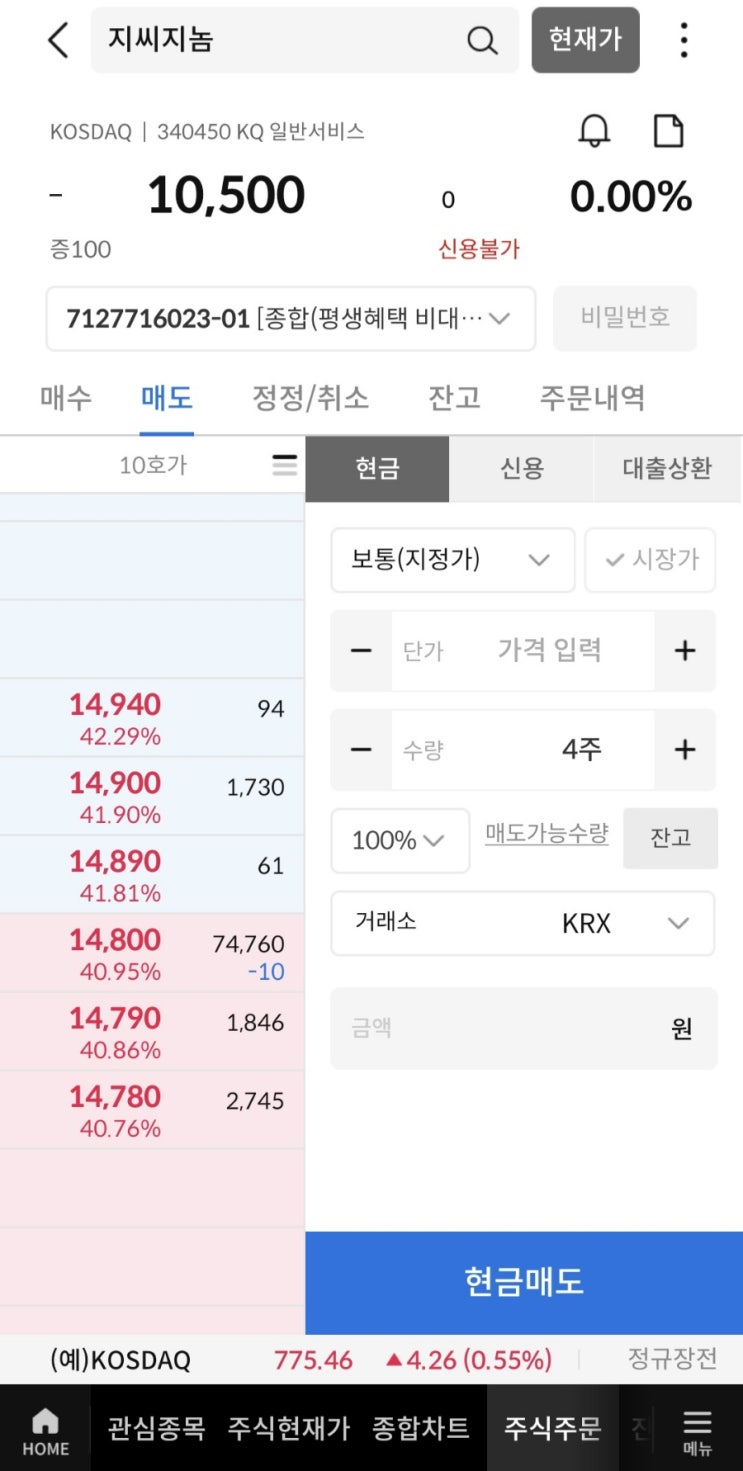Tap the back arrow icon

coord(59,41)
